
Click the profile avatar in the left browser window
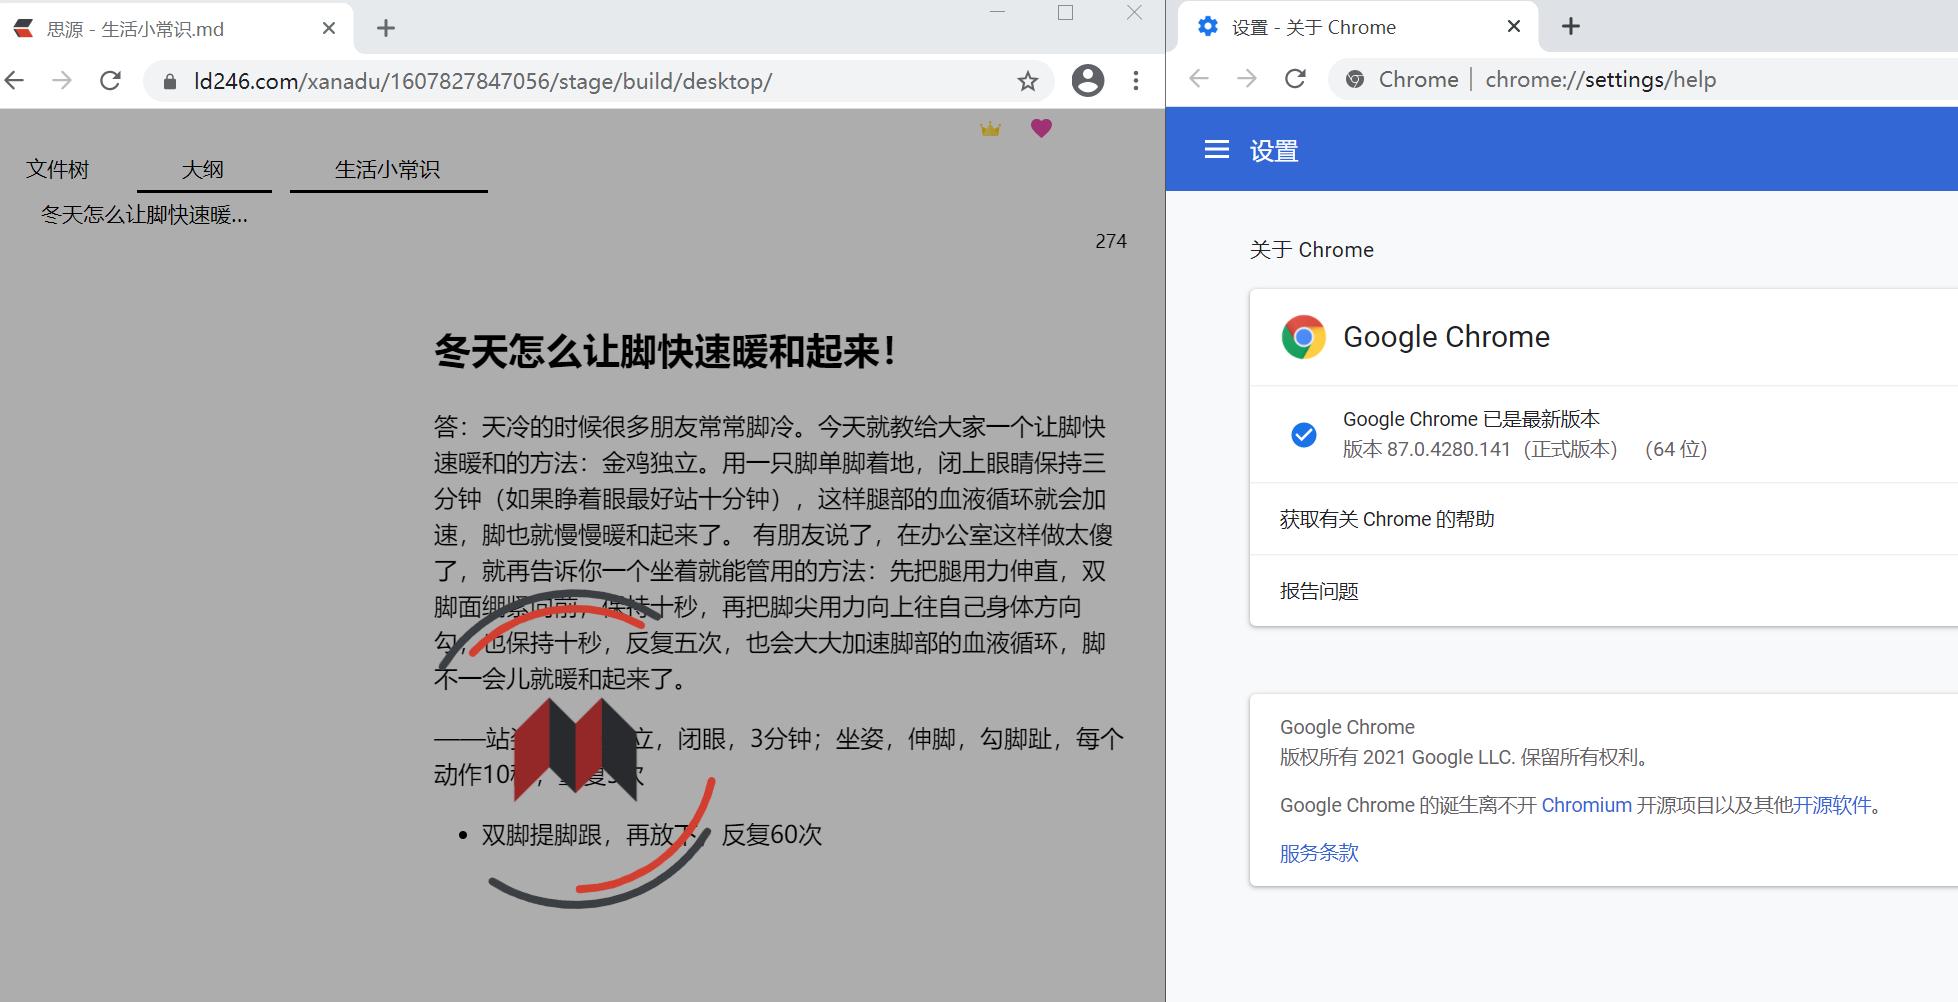pos(1088,80)
